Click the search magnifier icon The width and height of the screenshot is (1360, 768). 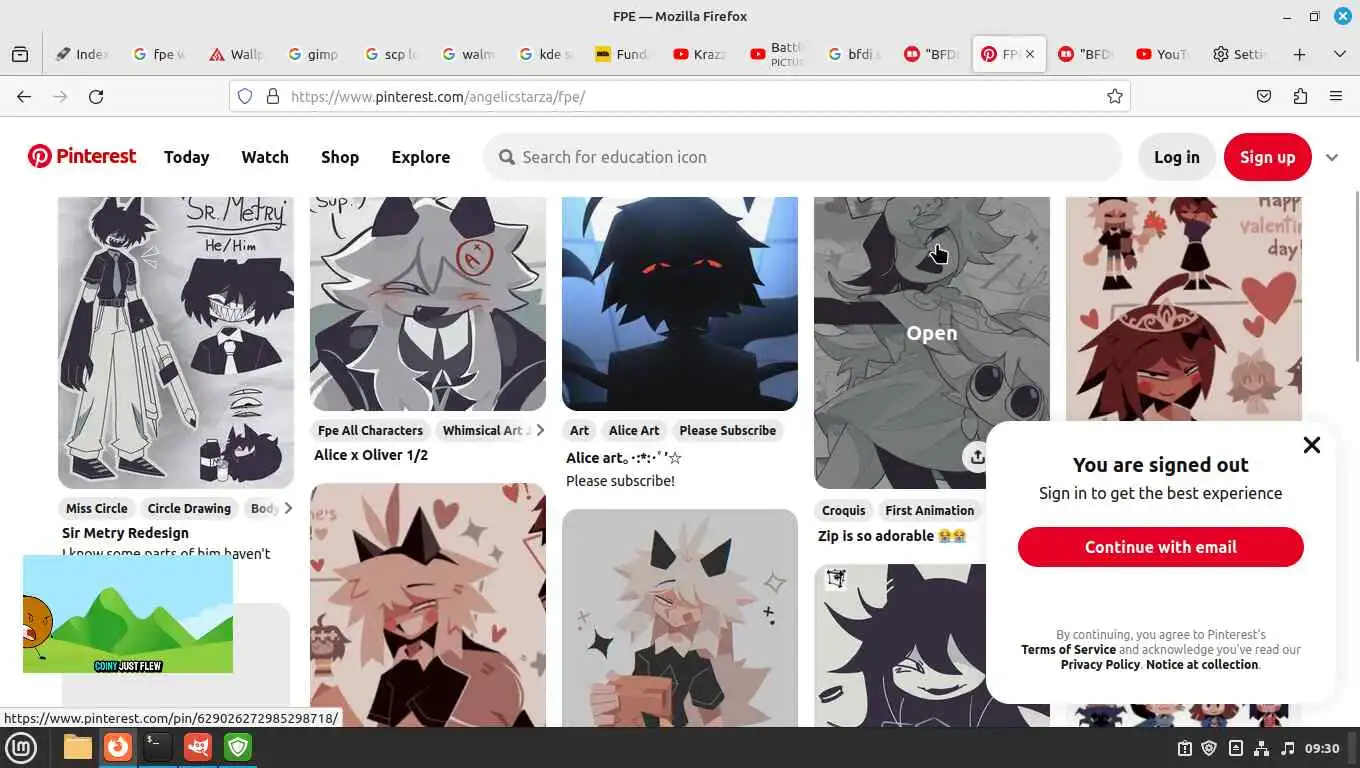[507, 157]
